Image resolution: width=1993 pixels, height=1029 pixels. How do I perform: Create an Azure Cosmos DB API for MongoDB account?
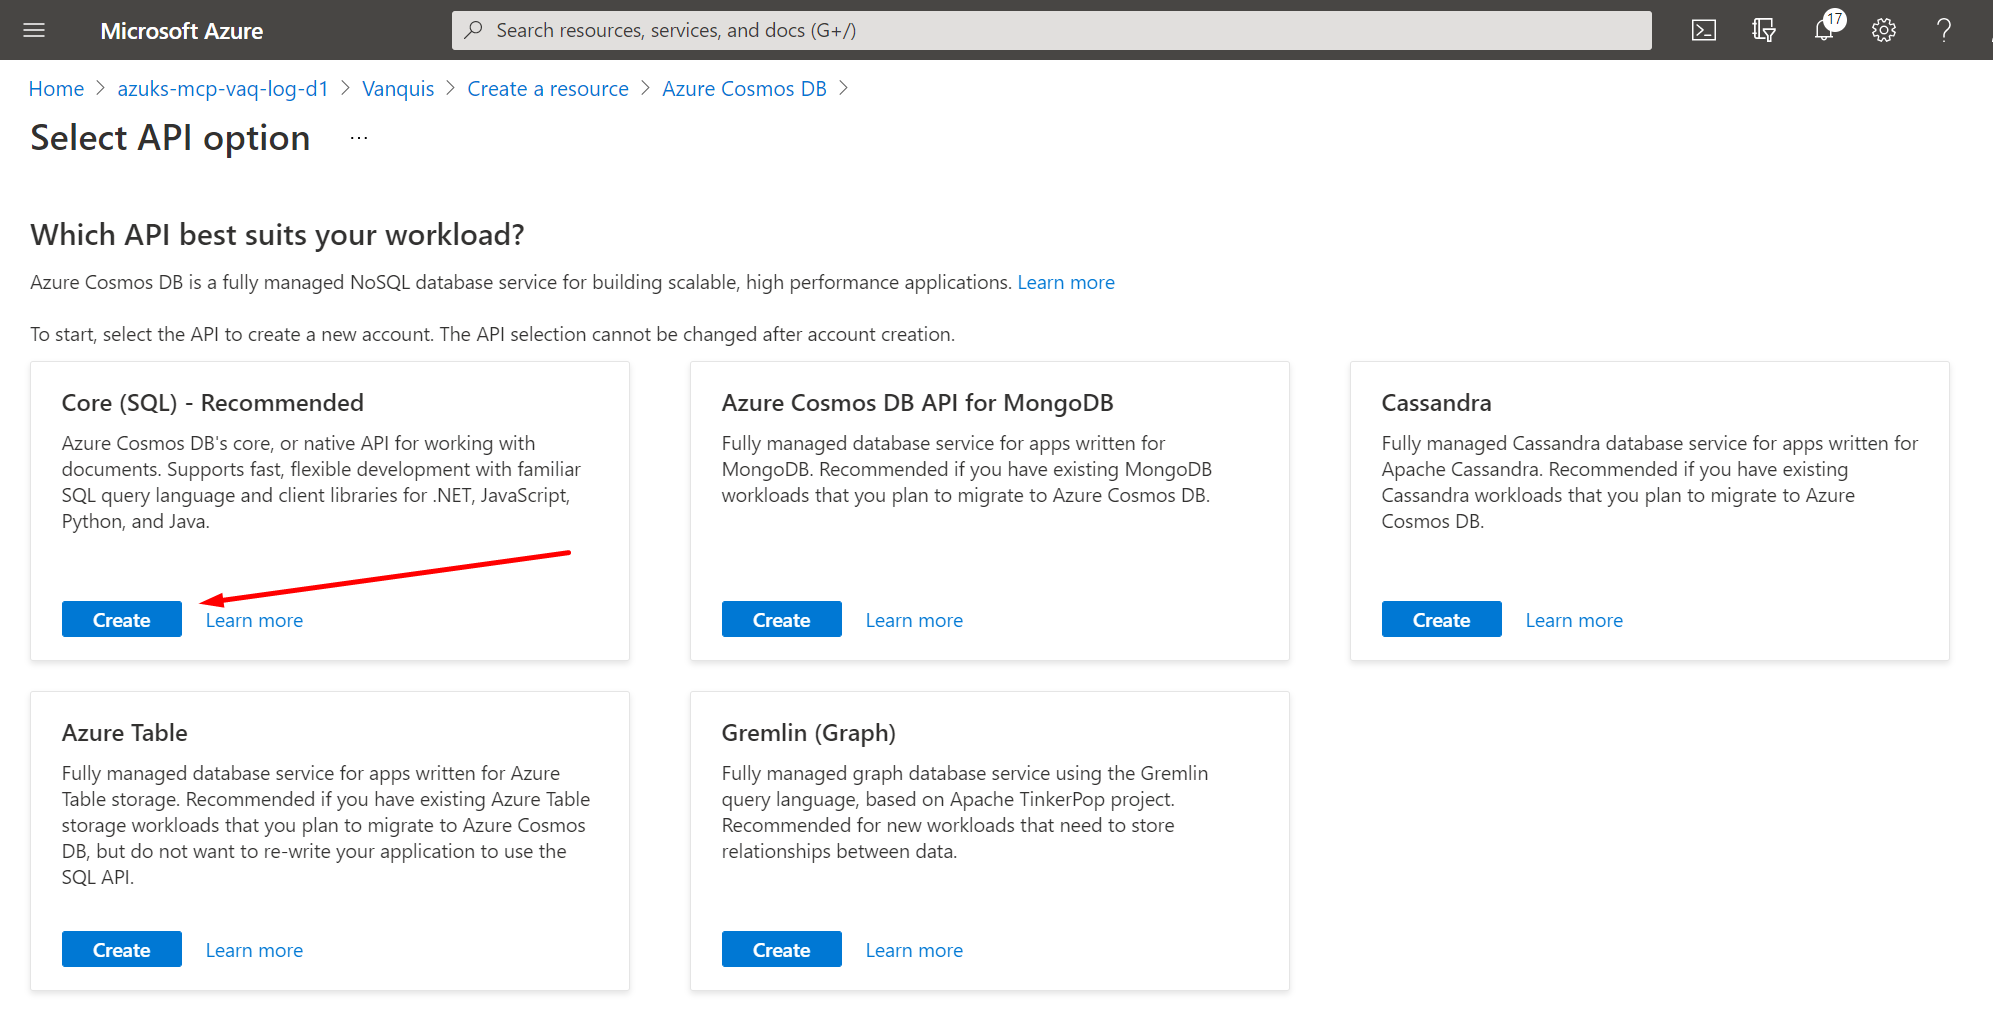781,619
